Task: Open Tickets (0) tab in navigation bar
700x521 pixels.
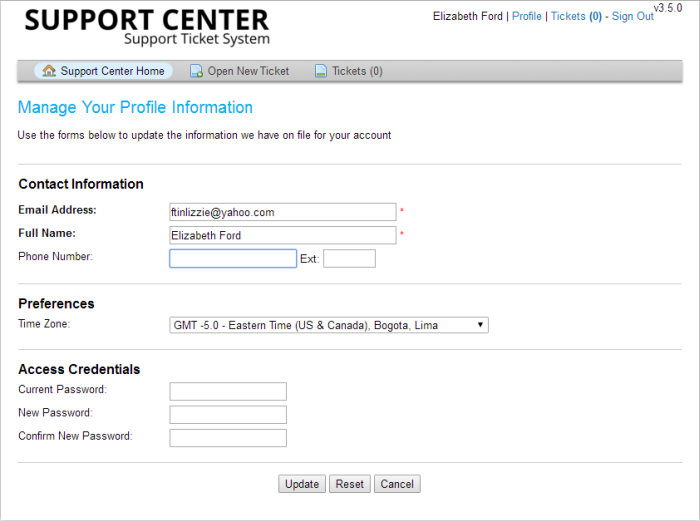Action: point(349,71)
